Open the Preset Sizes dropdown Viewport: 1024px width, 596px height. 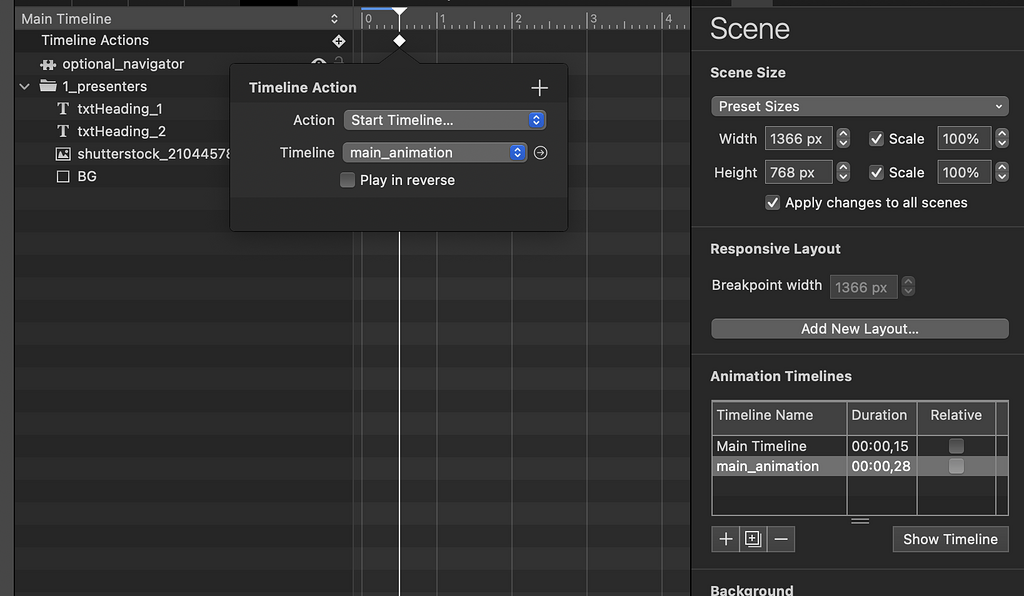(x=858, y=106)
